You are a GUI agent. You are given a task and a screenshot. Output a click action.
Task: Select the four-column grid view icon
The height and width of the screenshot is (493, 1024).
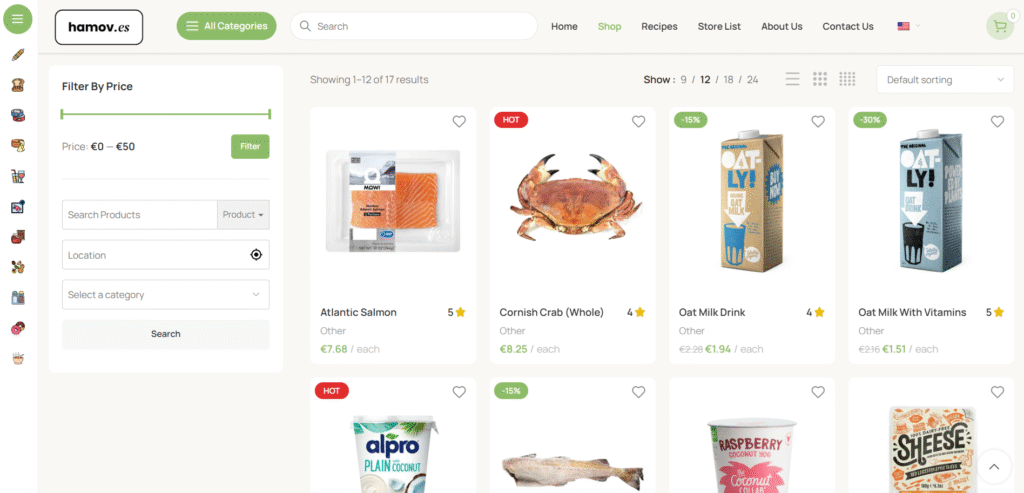click(847, 79)
